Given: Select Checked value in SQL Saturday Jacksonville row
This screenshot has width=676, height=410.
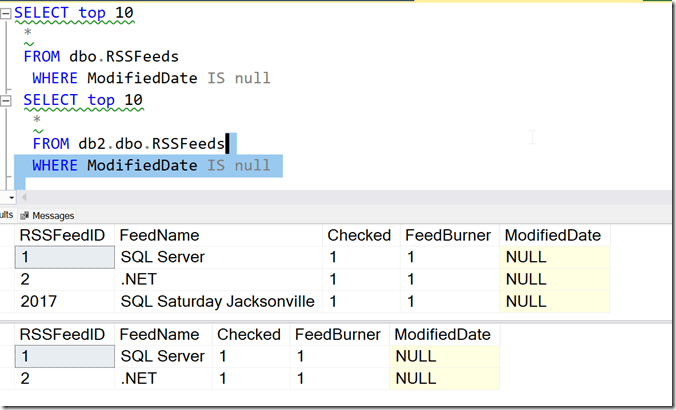Looking at the screenshot, I should [x=361, y=301].
